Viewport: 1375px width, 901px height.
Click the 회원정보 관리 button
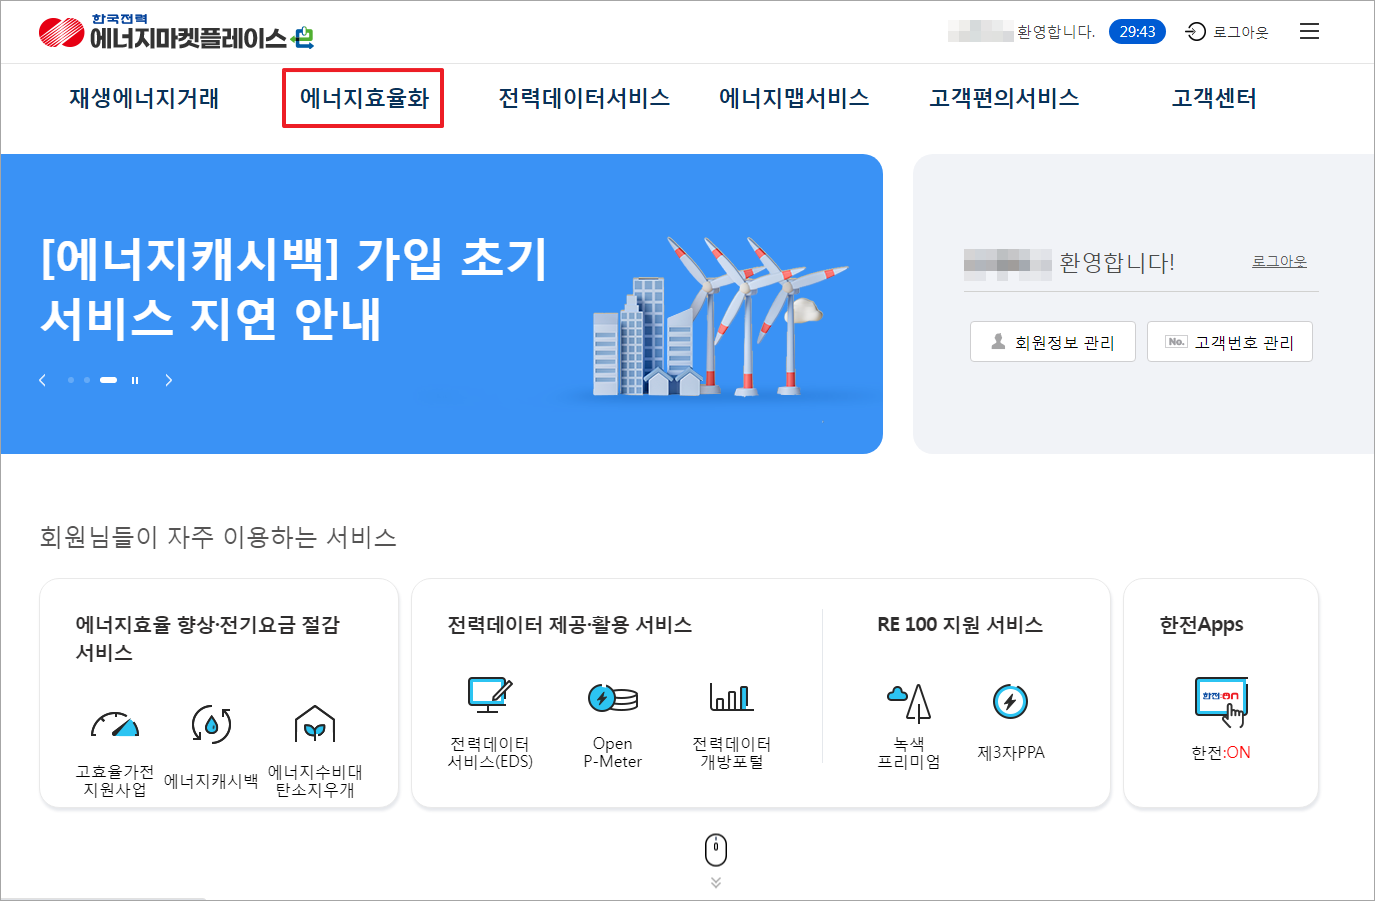point(1052,341)
